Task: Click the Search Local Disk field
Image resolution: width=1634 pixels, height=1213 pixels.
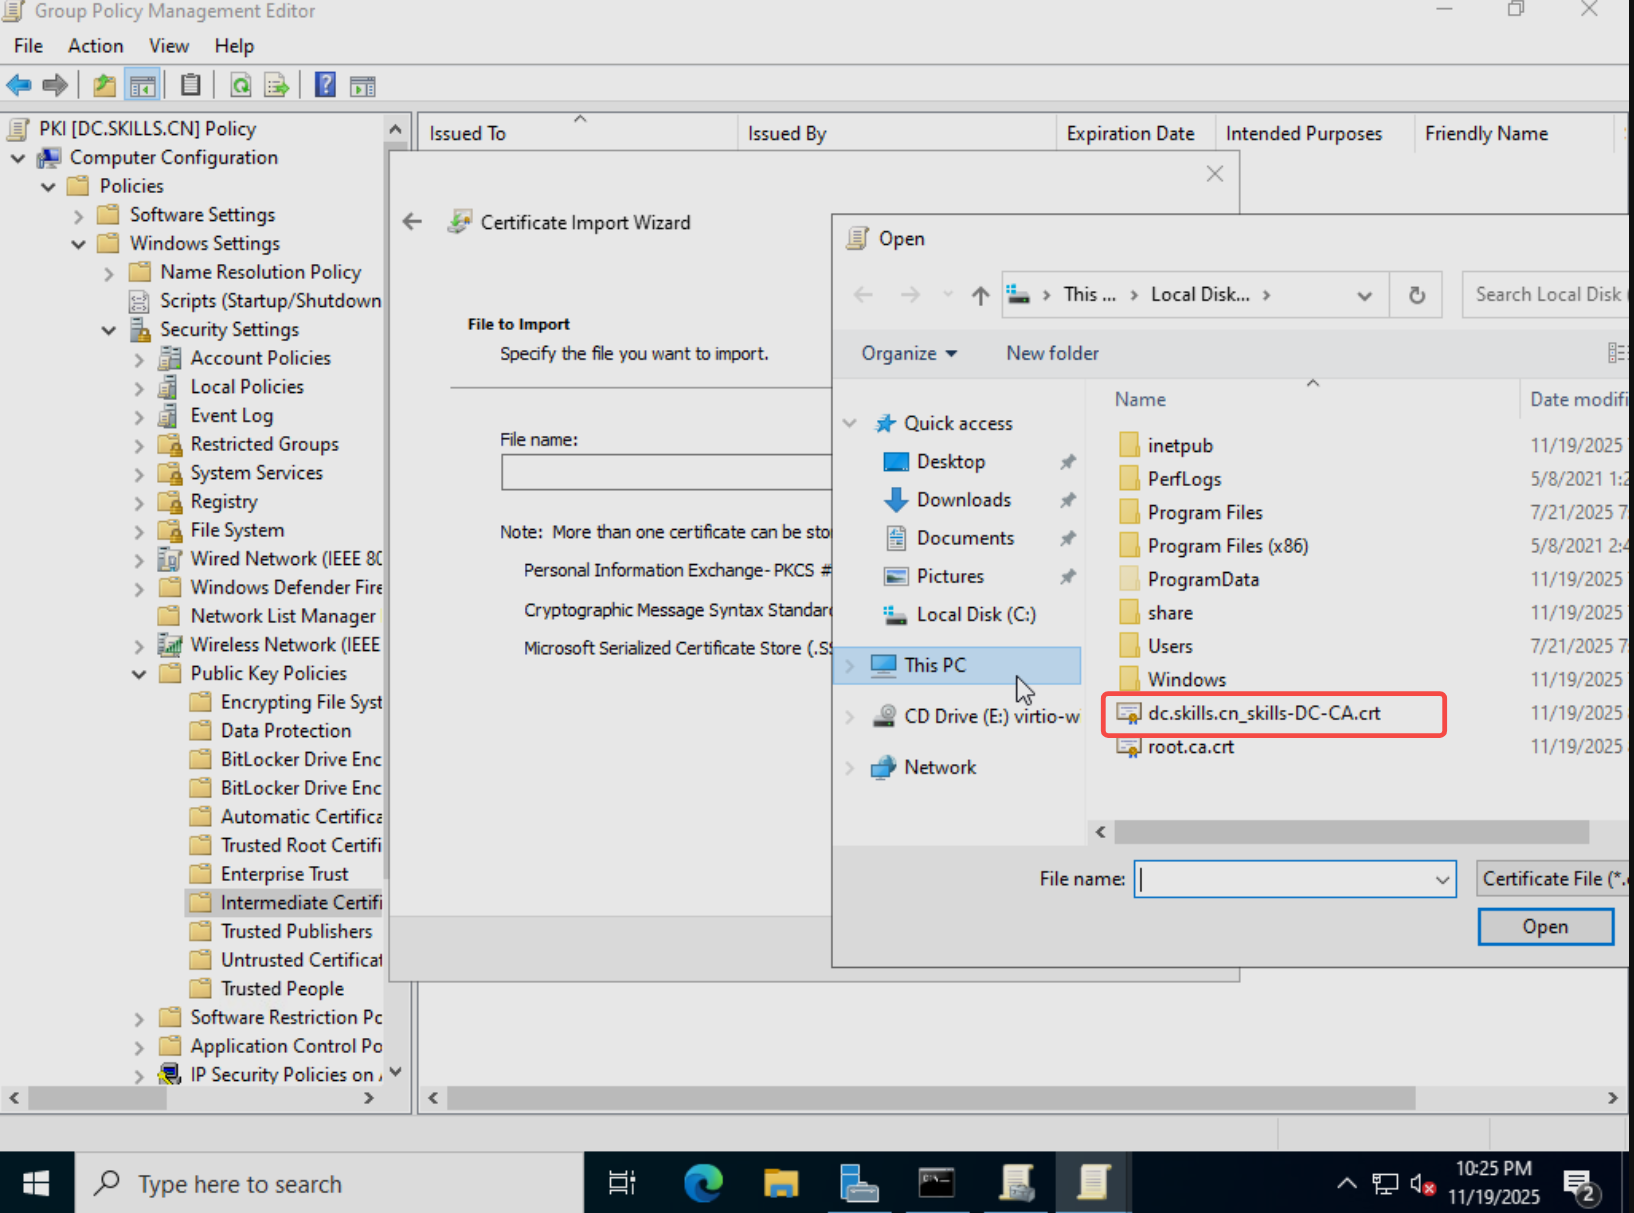Action: 1546,295
